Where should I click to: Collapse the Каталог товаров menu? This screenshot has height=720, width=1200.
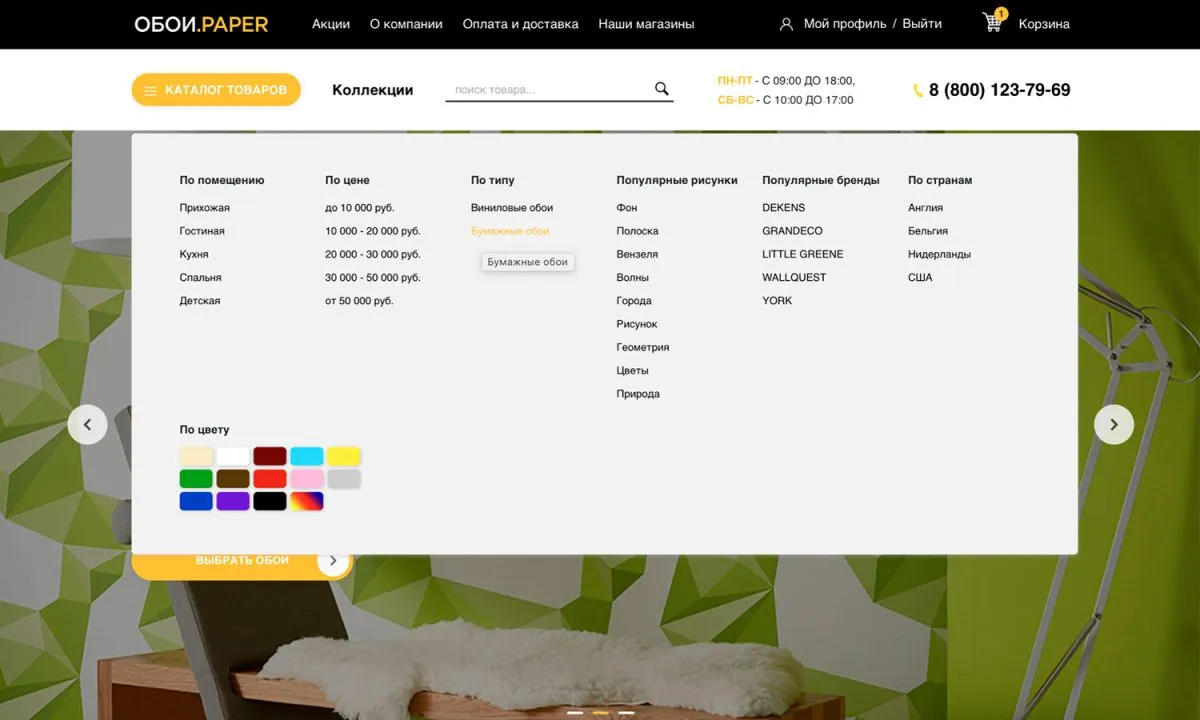tap(216, 90)
